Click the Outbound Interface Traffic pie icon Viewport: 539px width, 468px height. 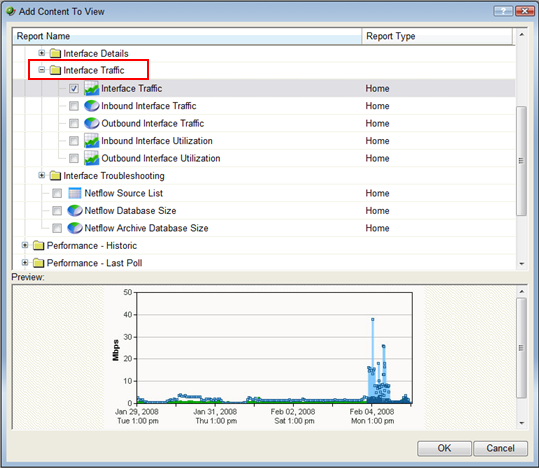pos(91,123)
